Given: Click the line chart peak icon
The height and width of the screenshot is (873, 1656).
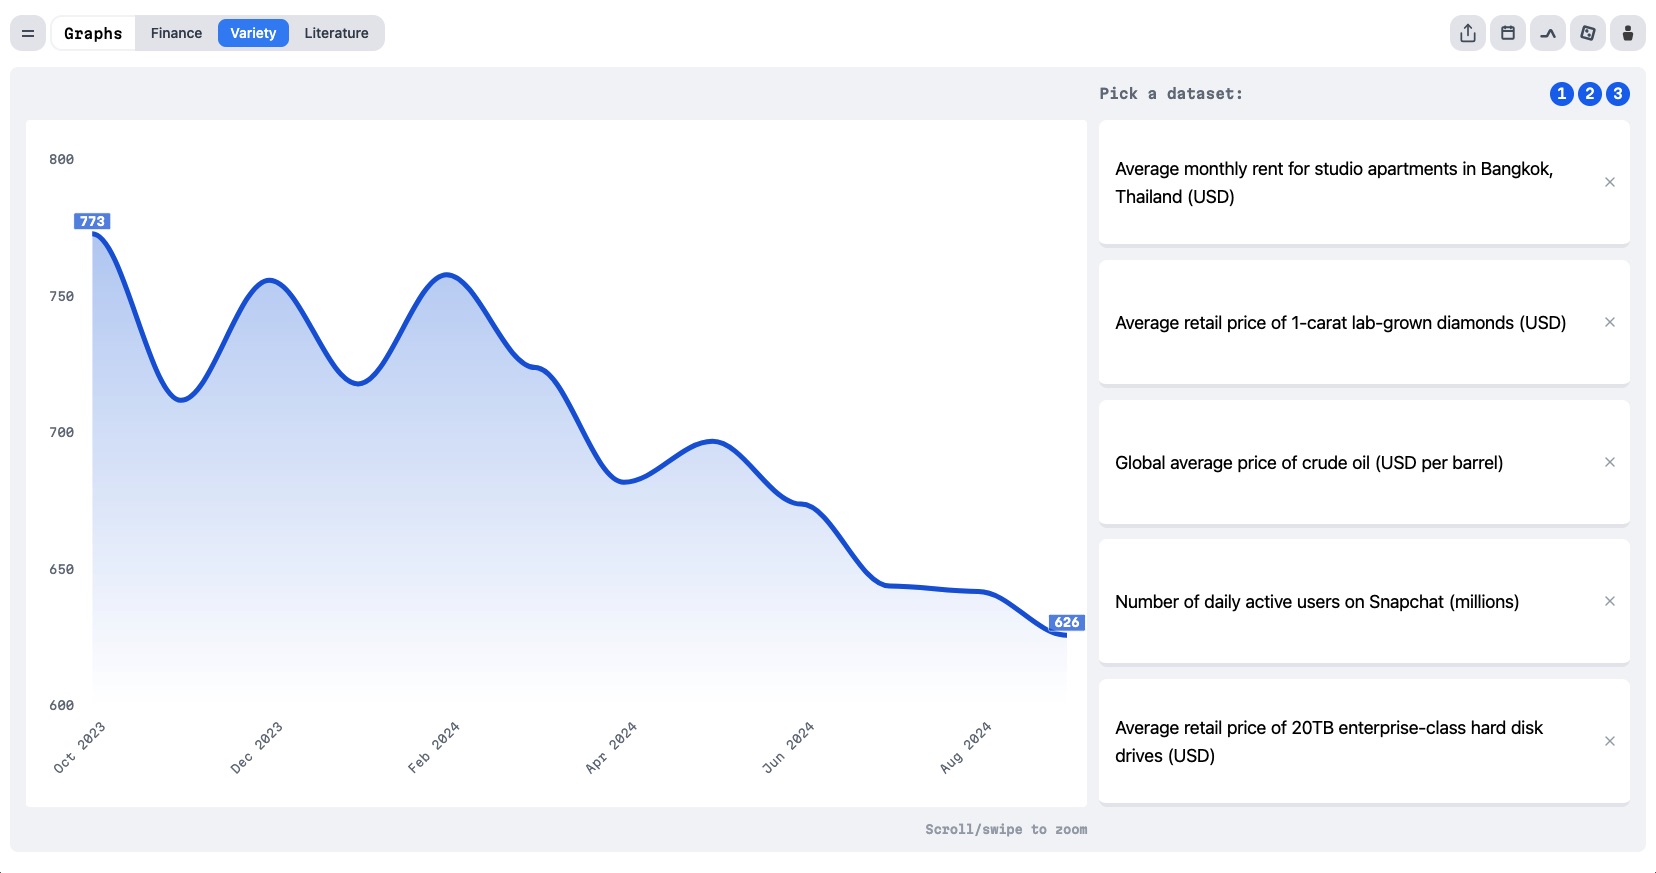Looking at the screenshot, I should coord(1548,33).
